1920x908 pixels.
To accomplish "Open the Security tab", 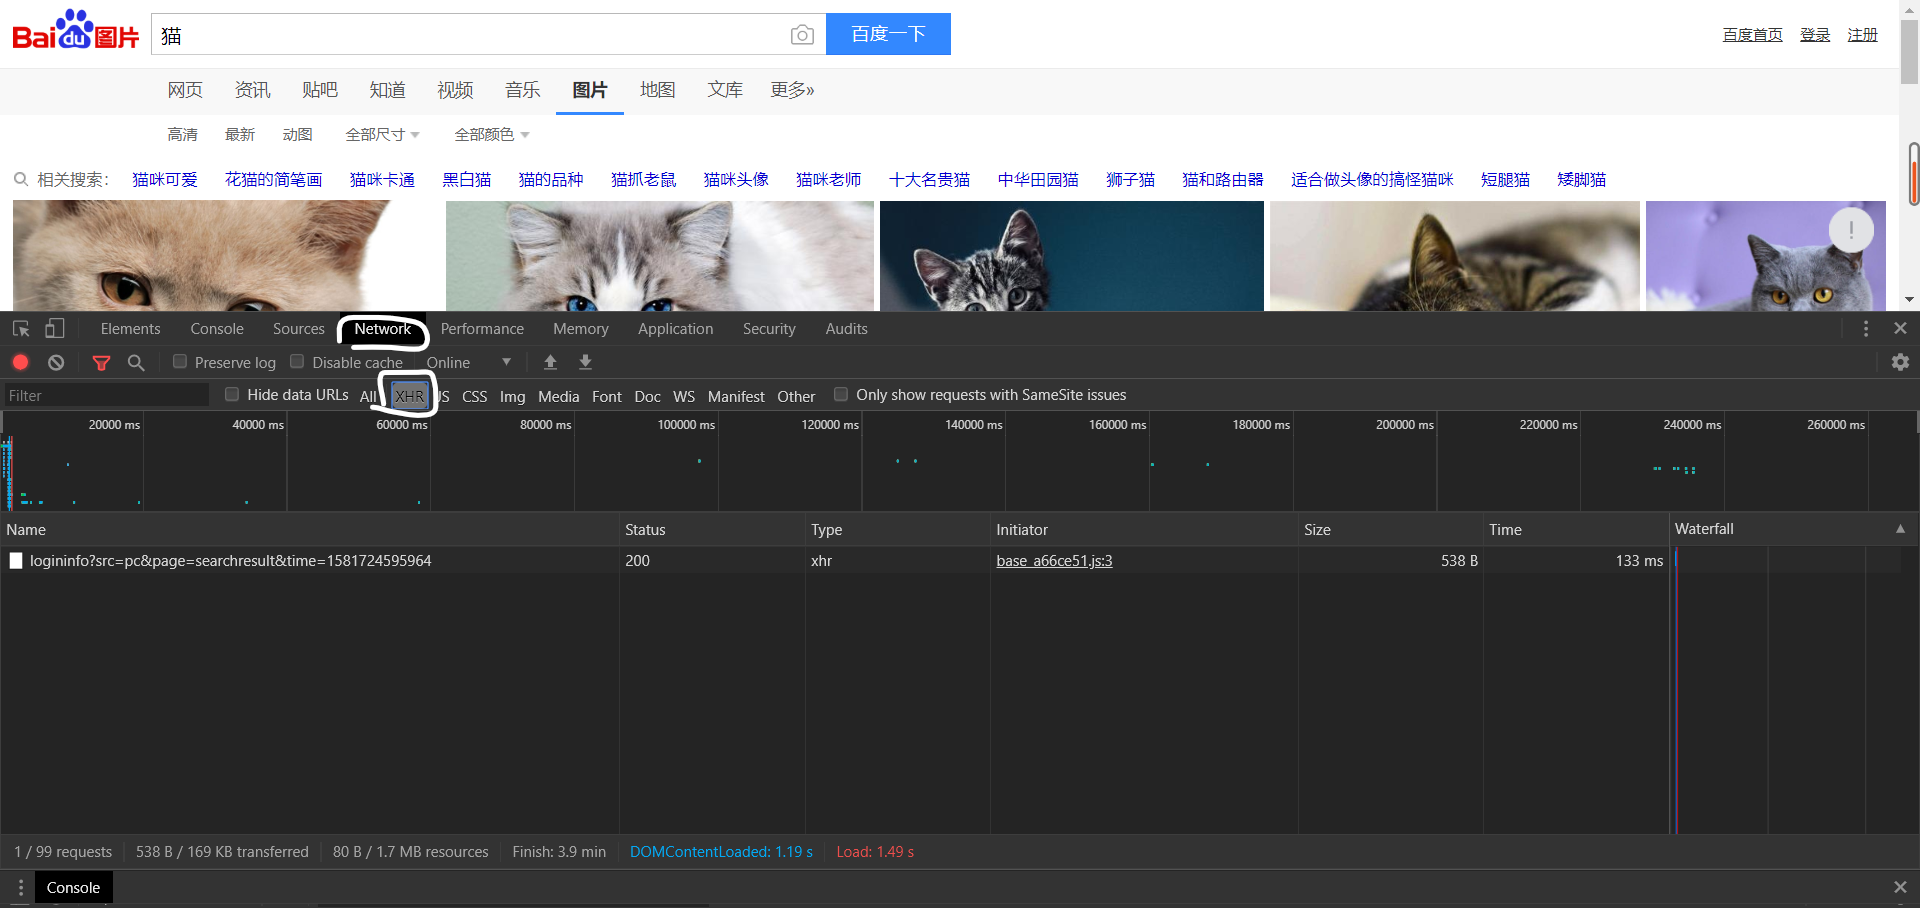I will 769,328.
